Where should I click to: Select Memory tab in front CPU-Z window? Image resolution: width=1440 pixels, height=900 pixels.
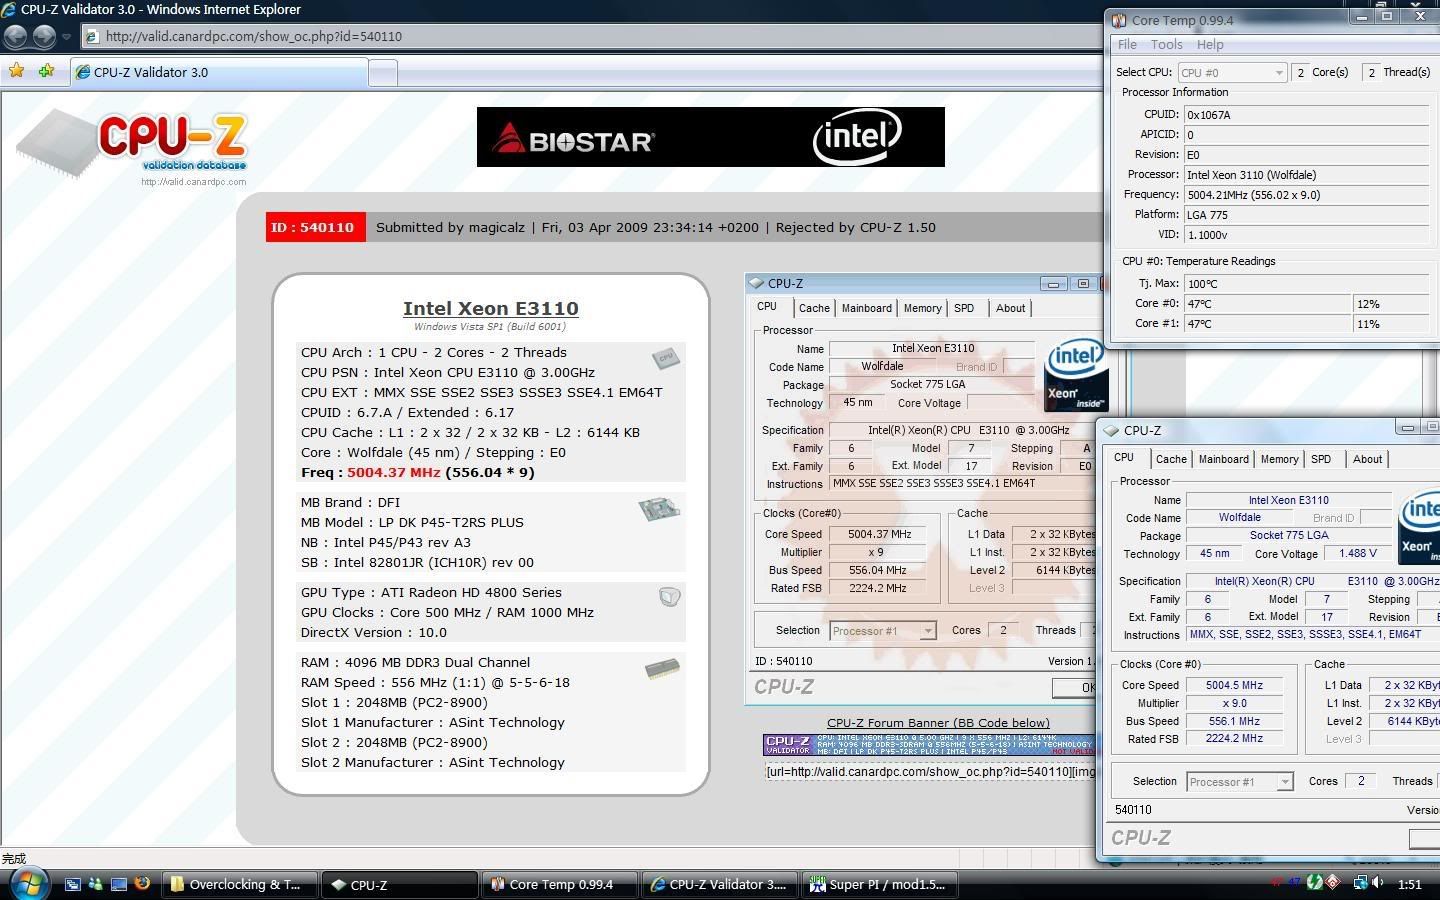pos(1279,459)
